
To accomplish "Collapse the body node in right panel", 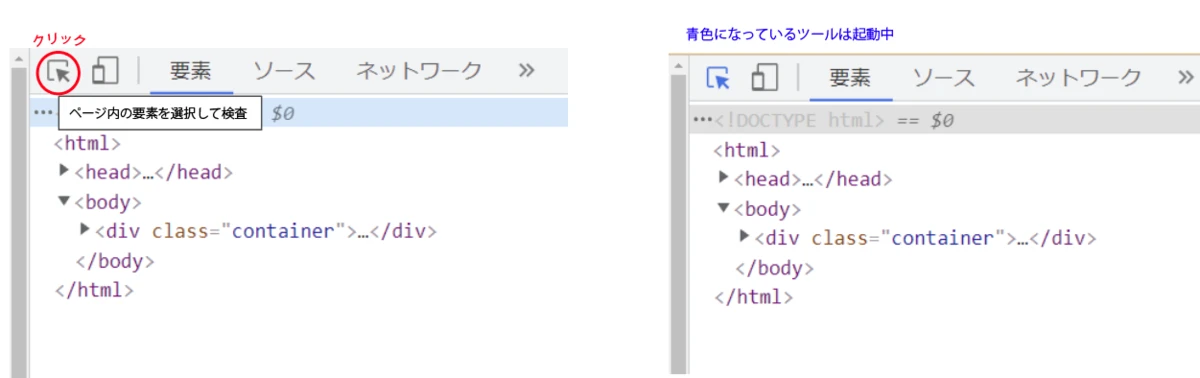I will coord(725,208).
